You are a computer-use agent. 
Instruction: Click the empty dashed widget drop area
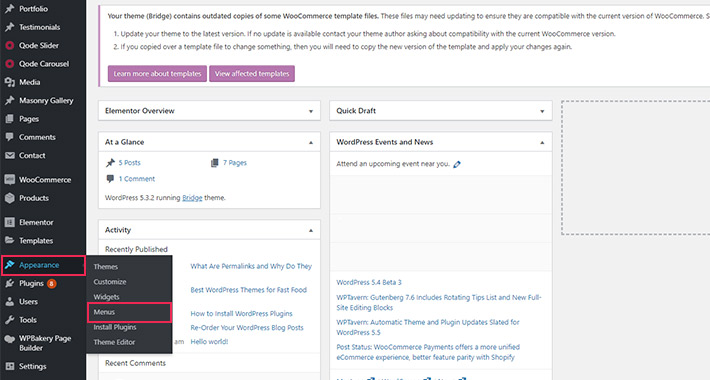(x=635, y=168)
